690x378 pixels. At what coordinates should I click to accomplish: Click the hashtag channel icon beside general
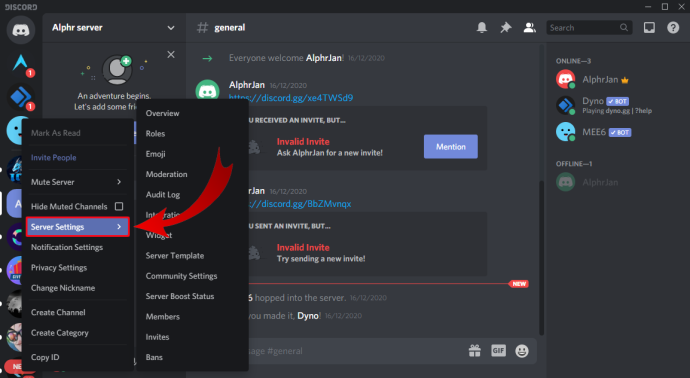click(x=202, y=28)
